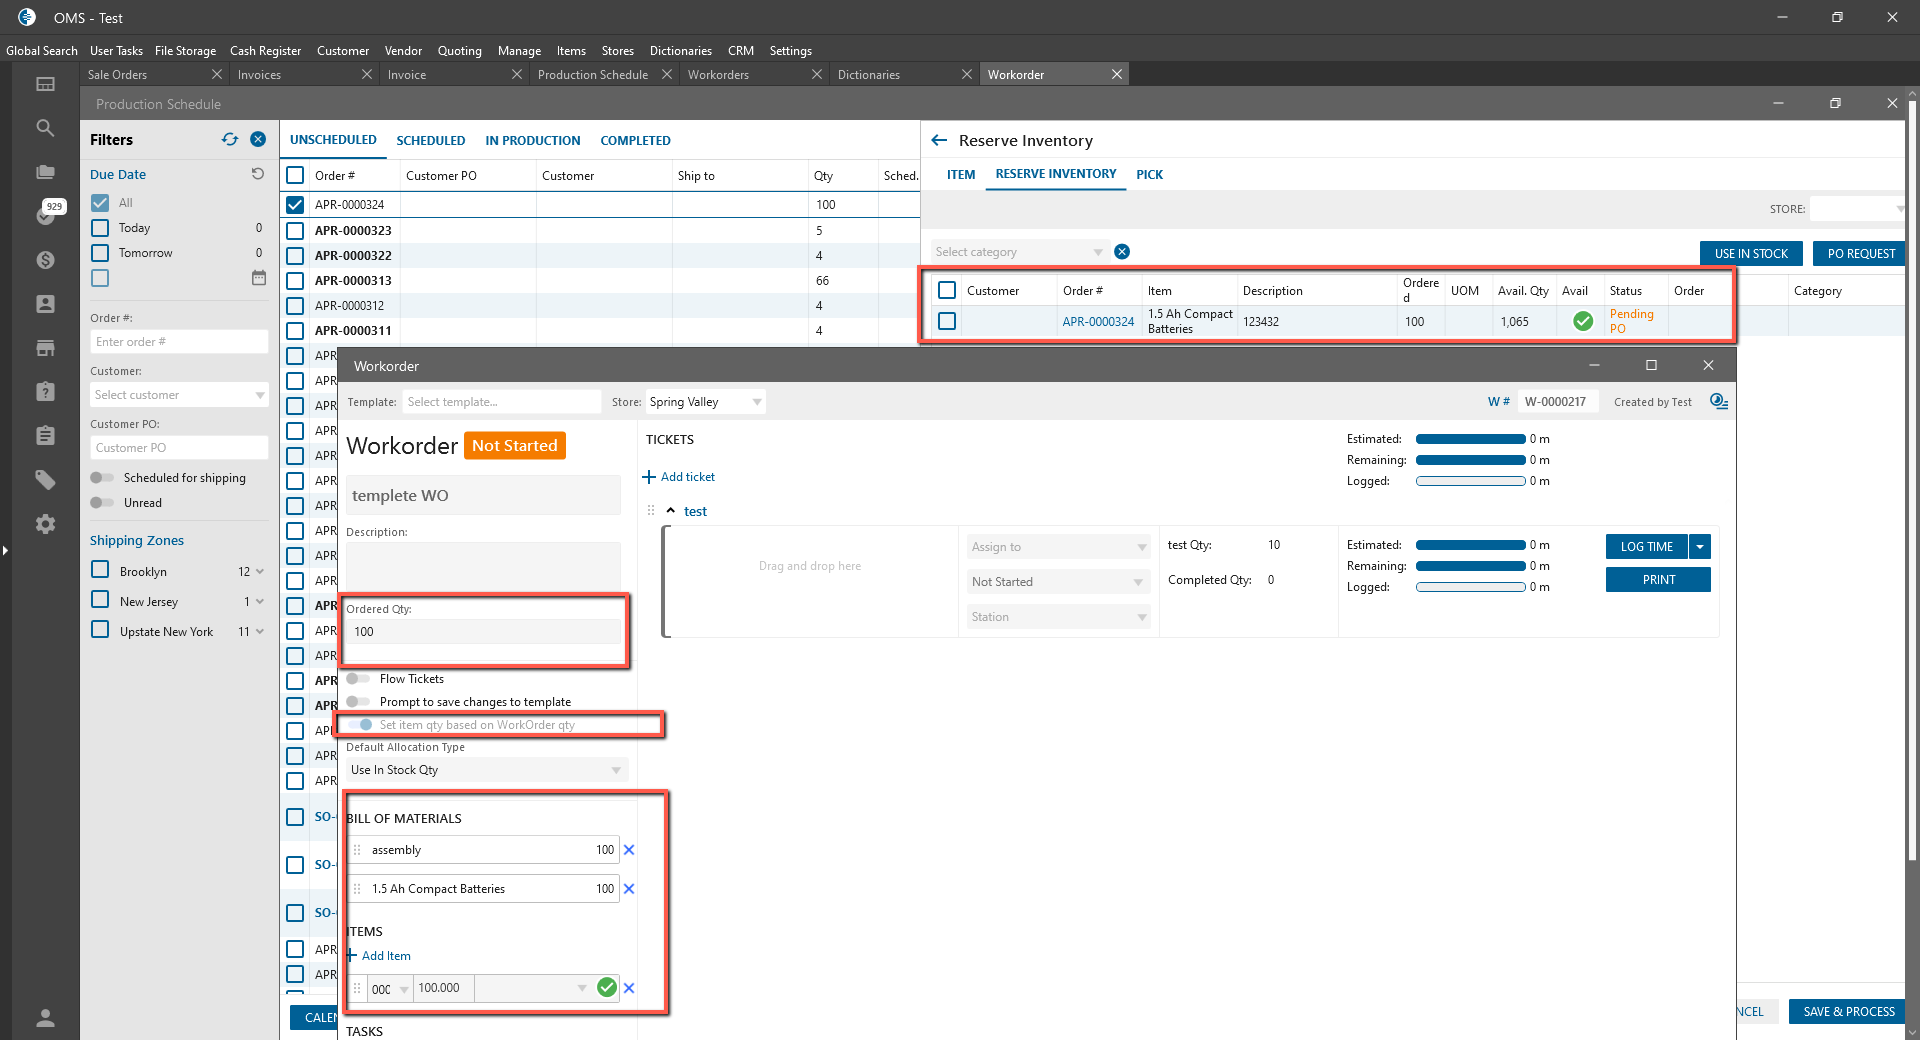Open the Store Spring Valley dropdown
This screenshot has height=1040, width=1920.
(705, 402)
